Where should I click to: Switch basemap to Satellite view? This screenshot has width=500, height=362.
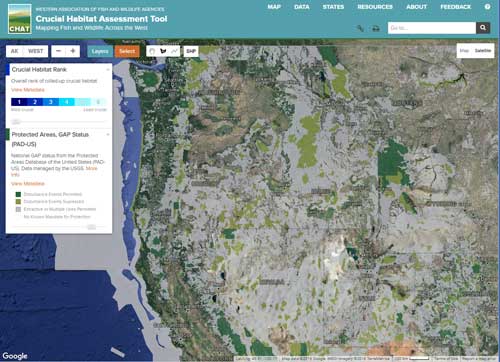(x=483, y=51)
